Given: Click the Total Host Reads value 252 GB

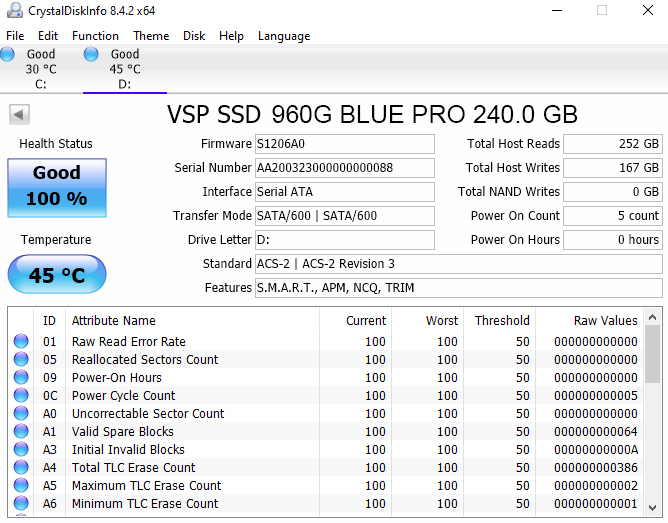Looking at the screenshot, I should (613, 144).
